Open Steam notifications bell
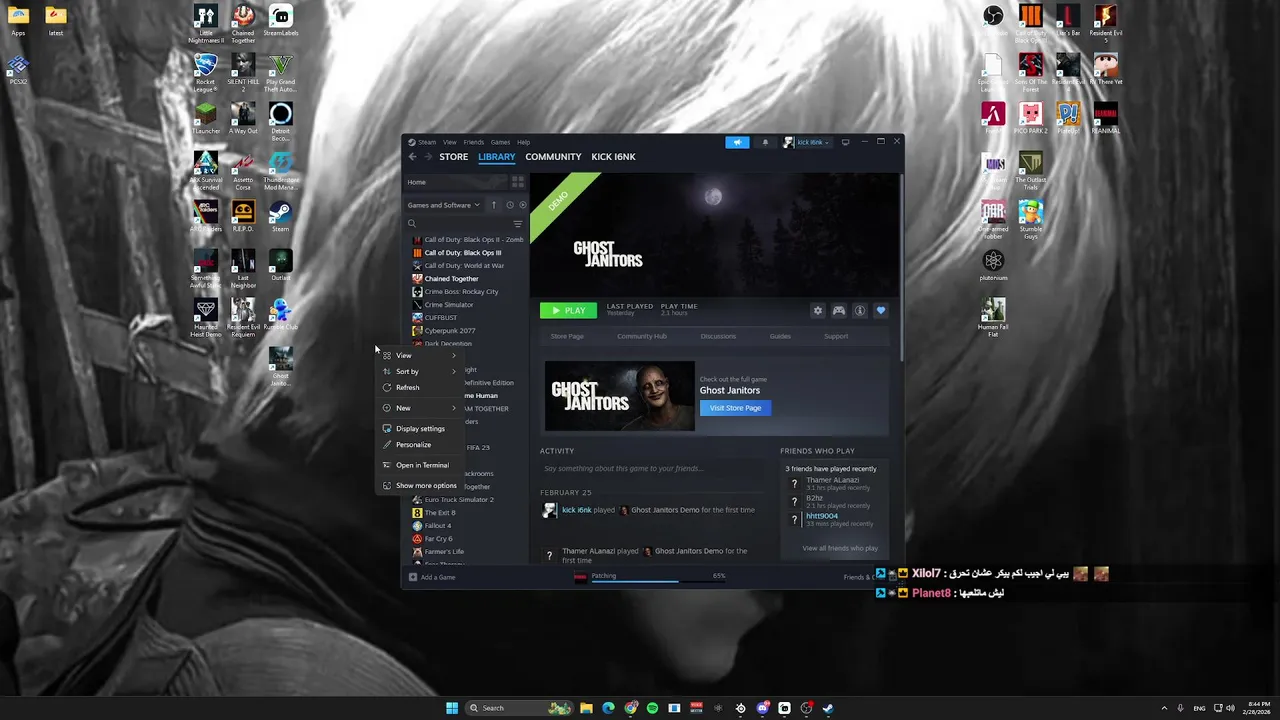The image size is (1280, 720). (765, 142)
